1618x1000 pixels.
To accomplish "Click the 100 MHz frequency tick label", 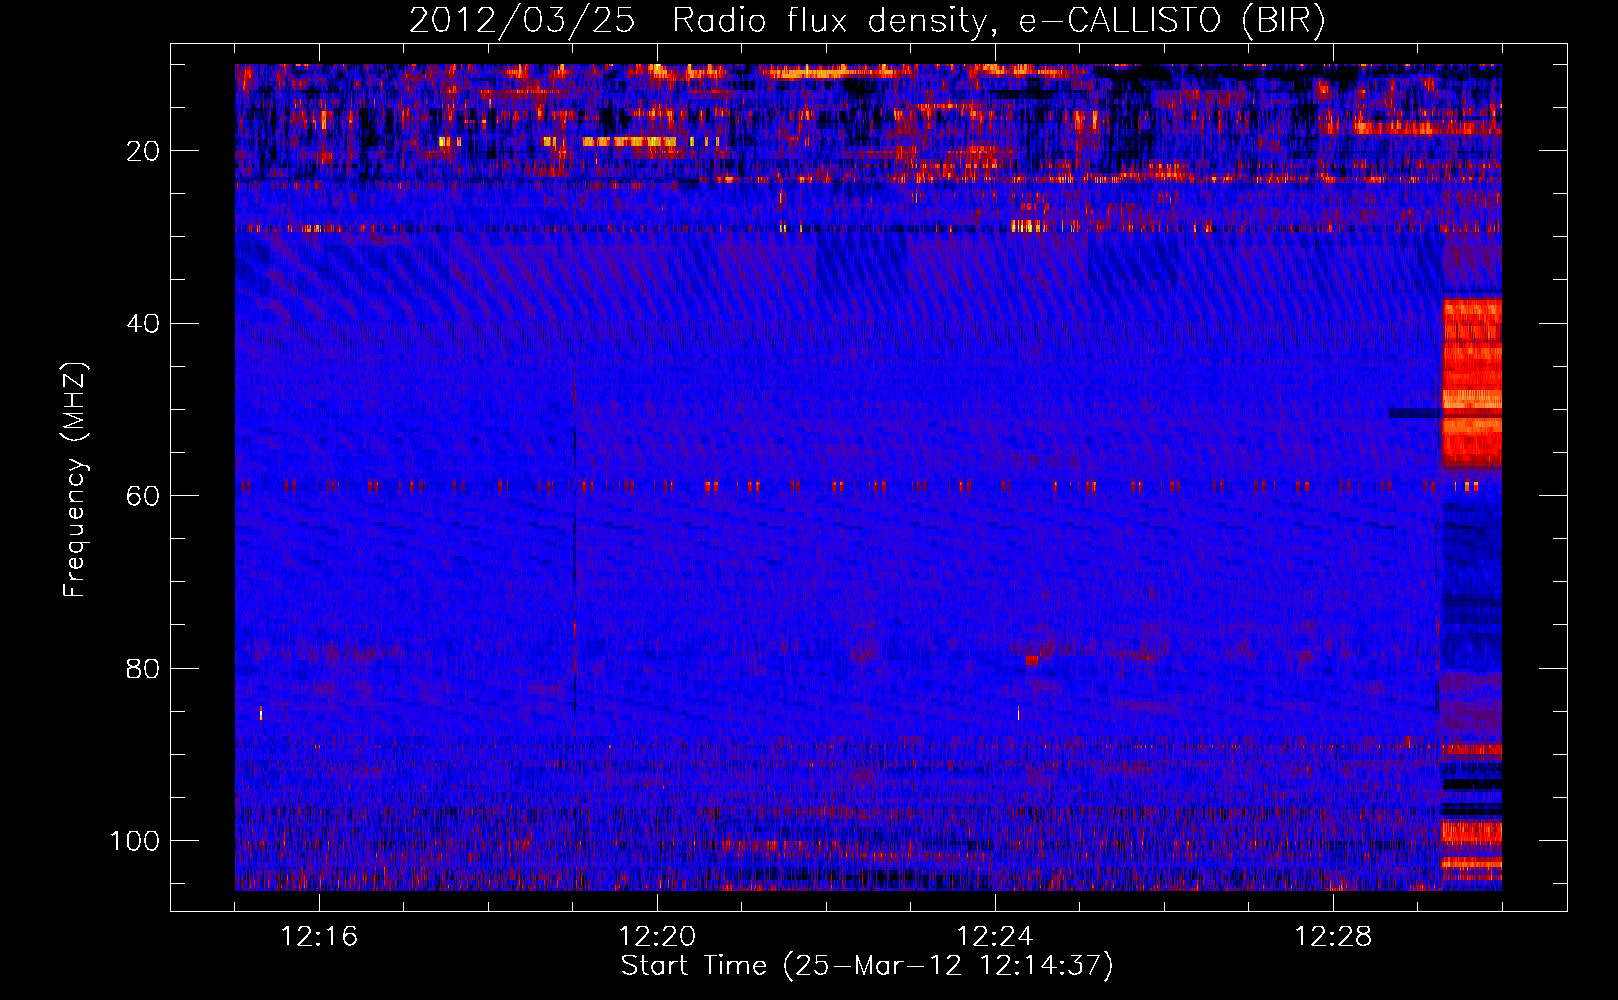I will coord(135,841).
